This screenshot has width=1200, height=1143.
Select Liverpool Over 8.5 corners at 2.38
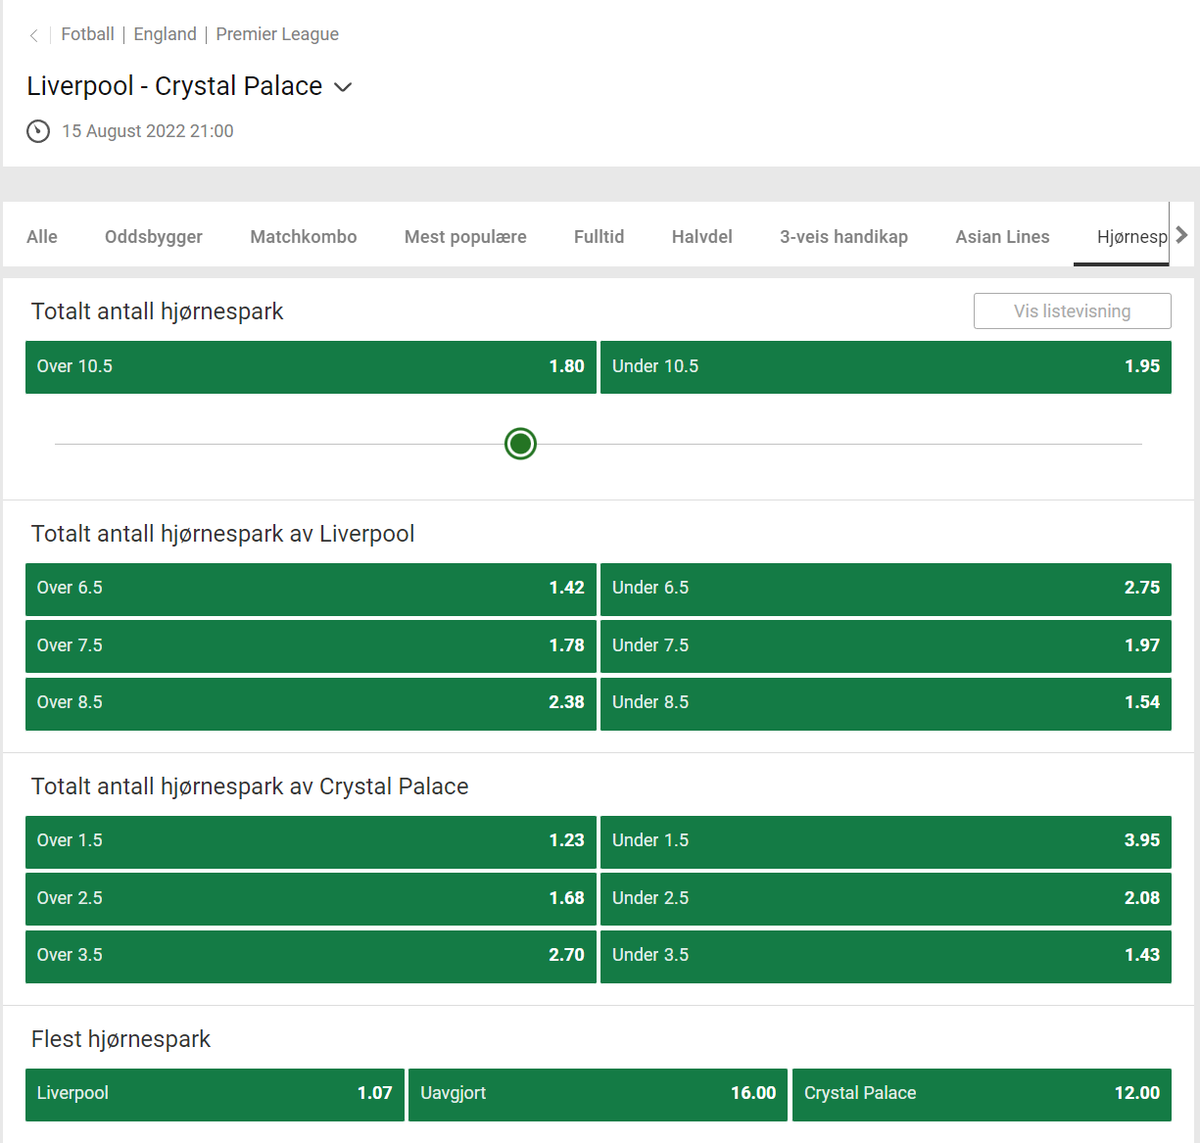[311, 703]
